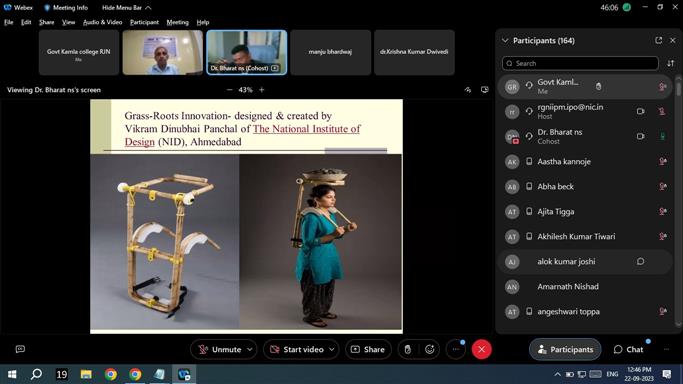Open the Audio & Video menu
Image resolution: width=683 pixels, height=384 pixels.
pos(102,22)
